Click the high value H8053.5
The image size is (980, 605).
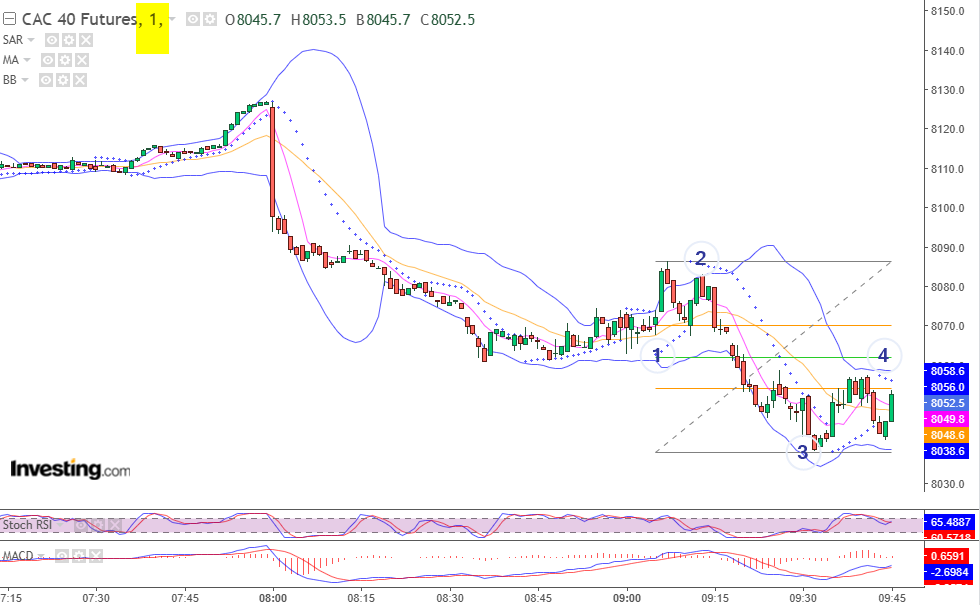point(318,20)
